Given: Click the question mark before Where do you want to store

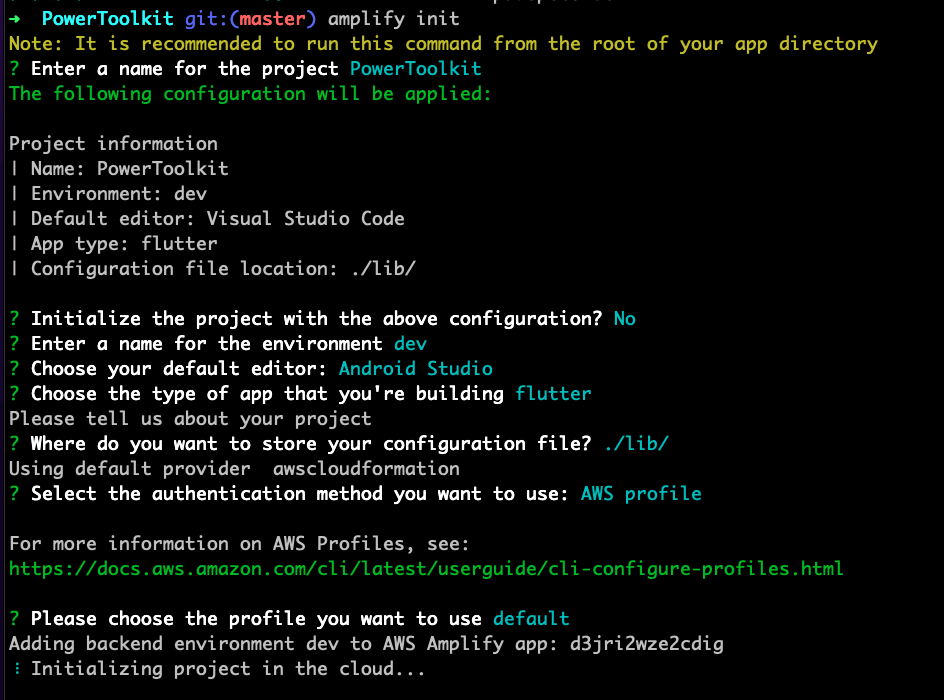Looking at the screenshot, I should pos(14,444).
